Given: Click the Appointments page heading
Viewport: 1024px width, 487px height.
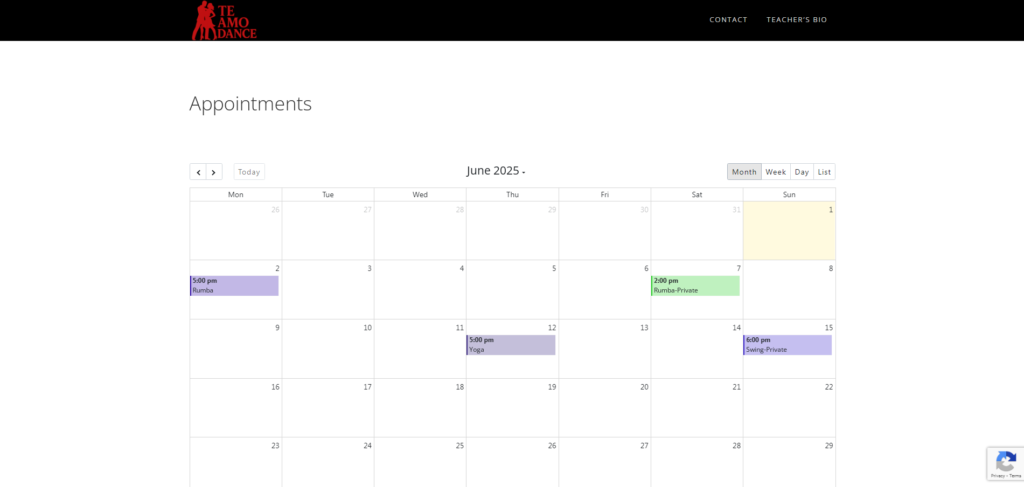Looking at the screenshot, I should 250,103.
